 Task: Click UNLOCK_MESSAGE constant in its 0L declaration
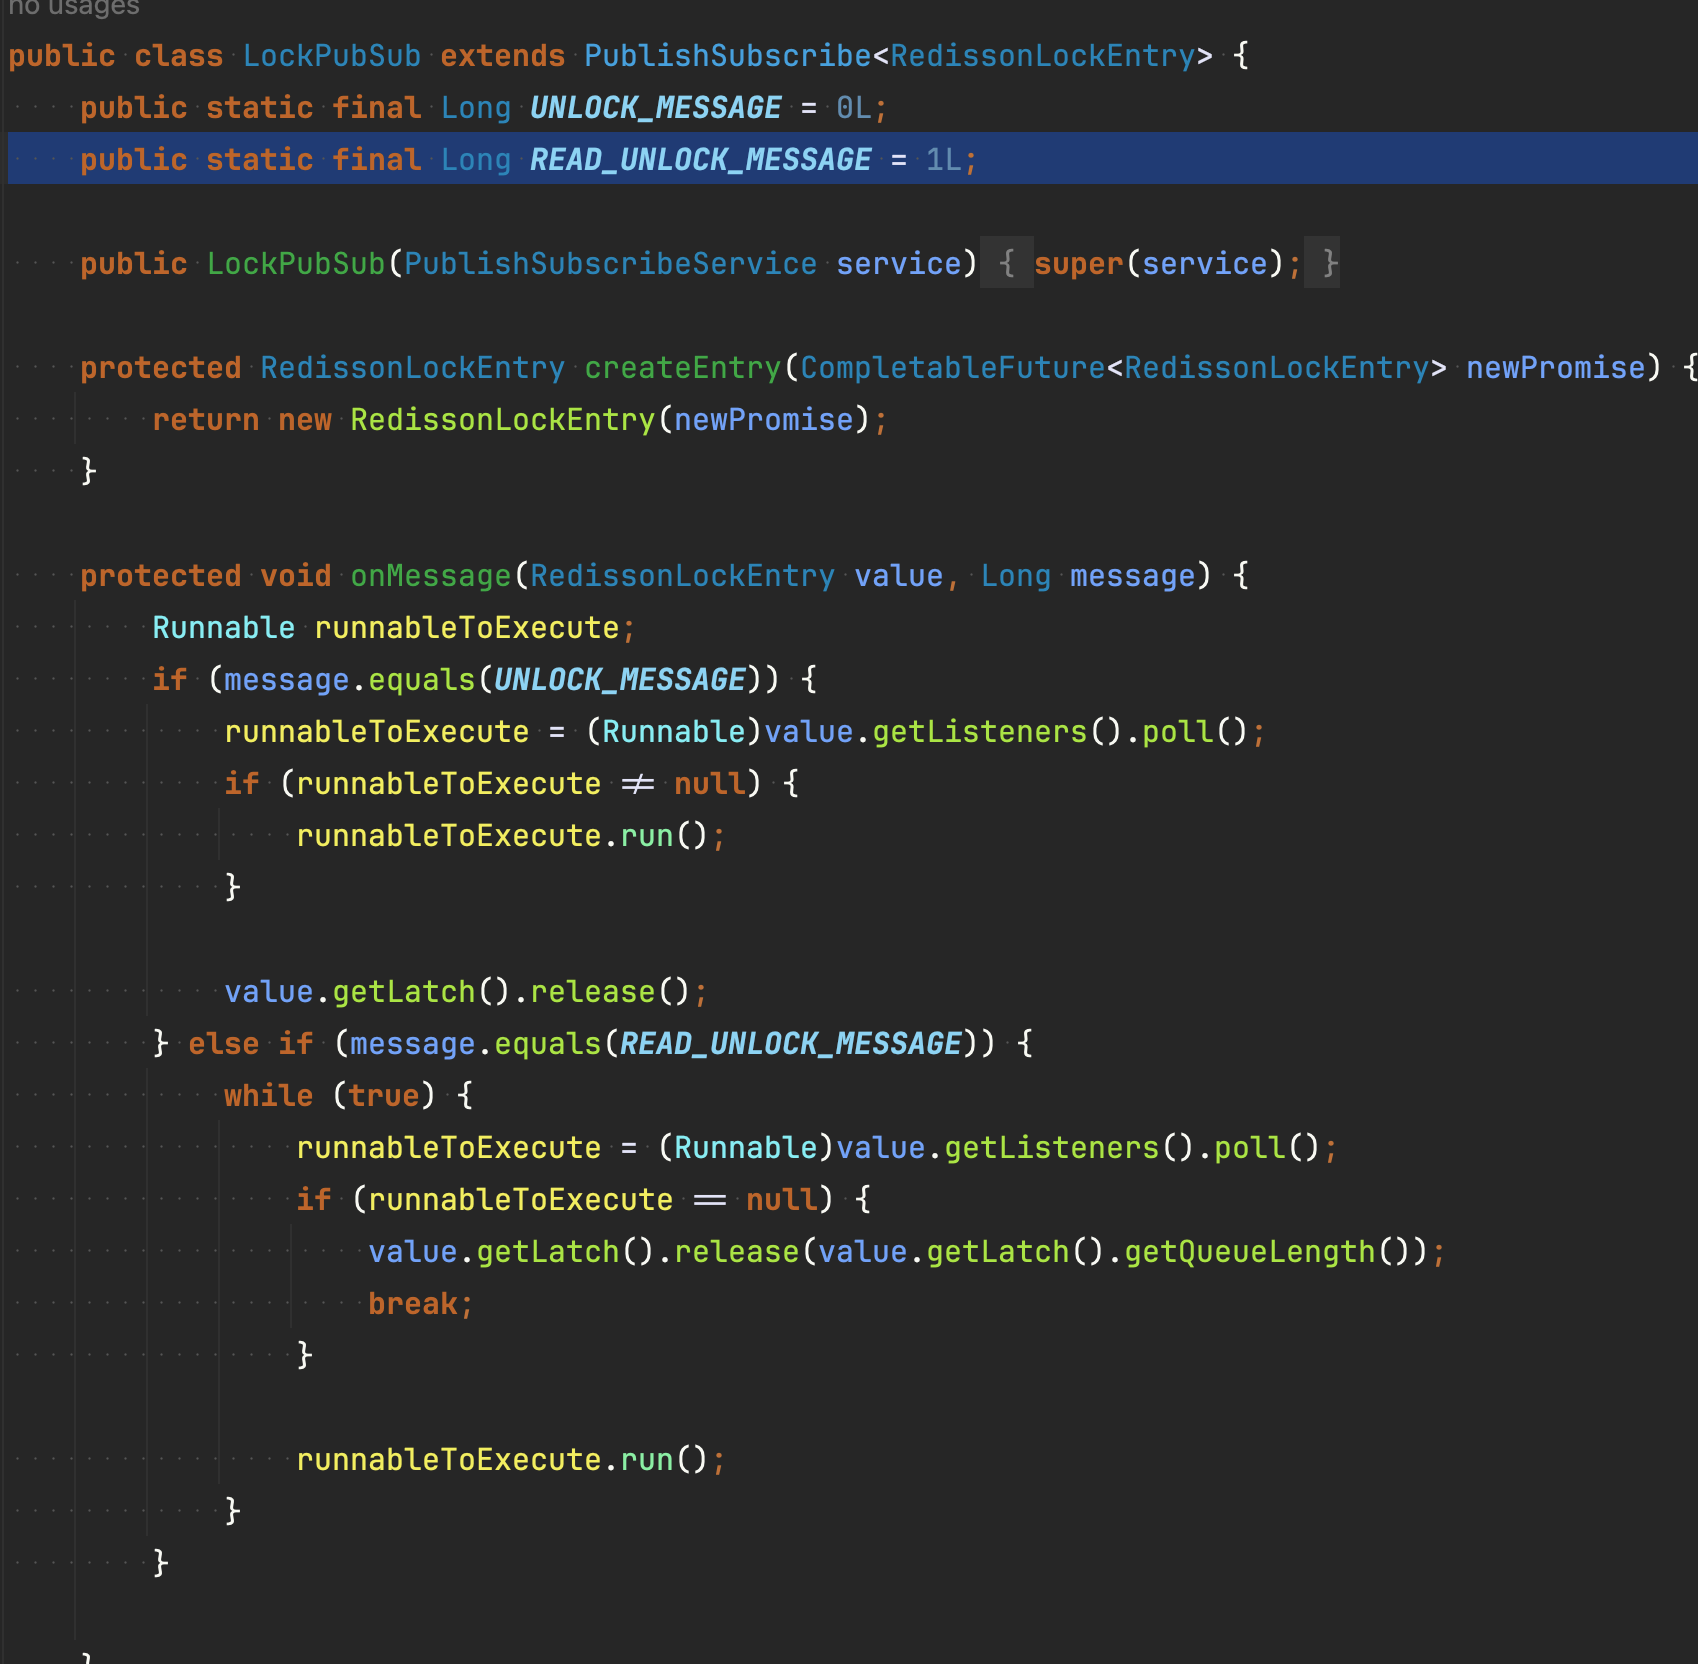(x=656, y=108)
